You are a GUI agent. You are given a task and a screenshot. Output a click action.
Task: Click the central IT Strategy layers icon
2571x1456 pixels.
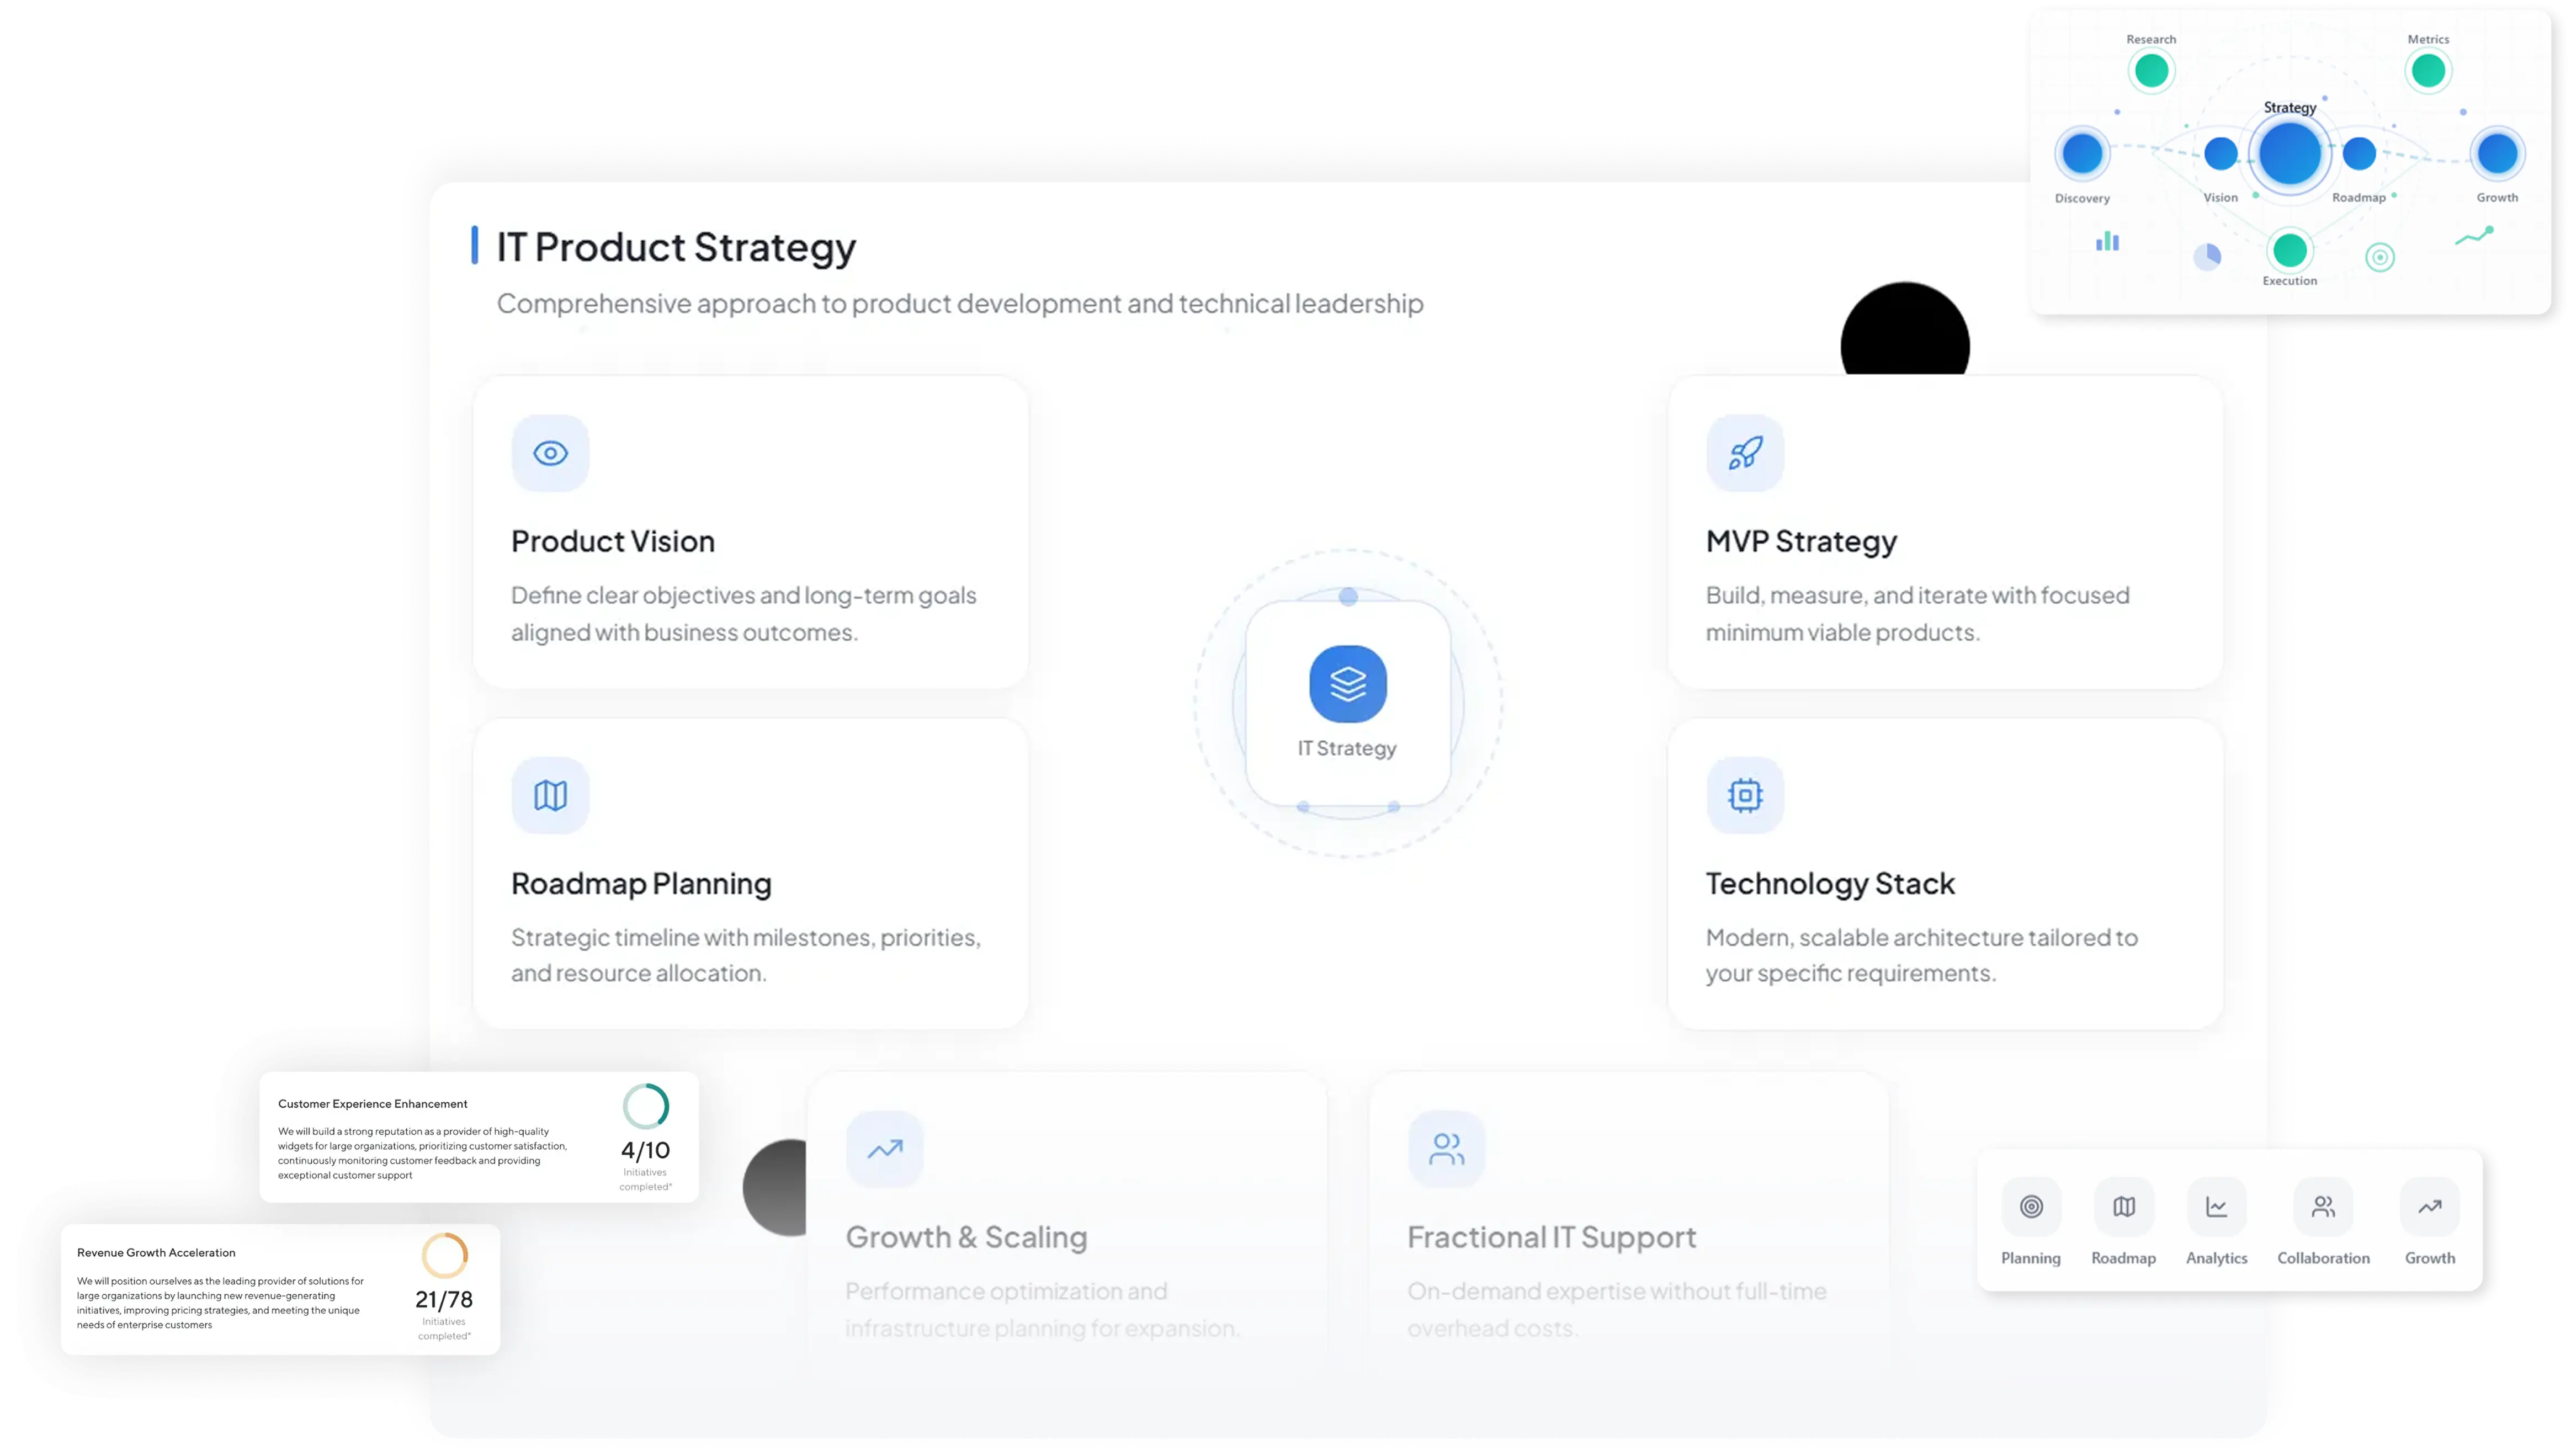tap(1347, 684)
